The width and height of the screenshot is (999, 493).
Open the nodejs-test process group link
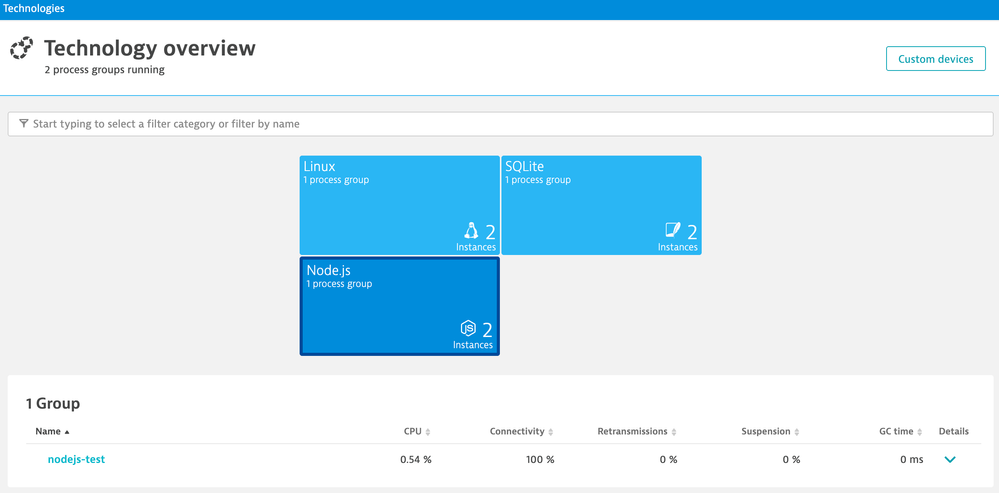click(76, 460)
